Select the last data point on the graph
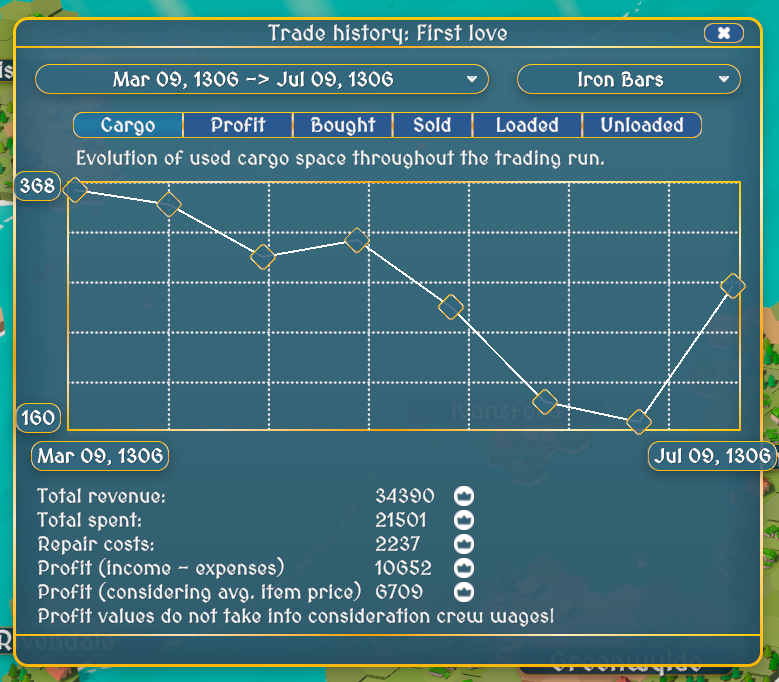Image resolution: width=779 pixels, height=682 pixels. (733, 286)
